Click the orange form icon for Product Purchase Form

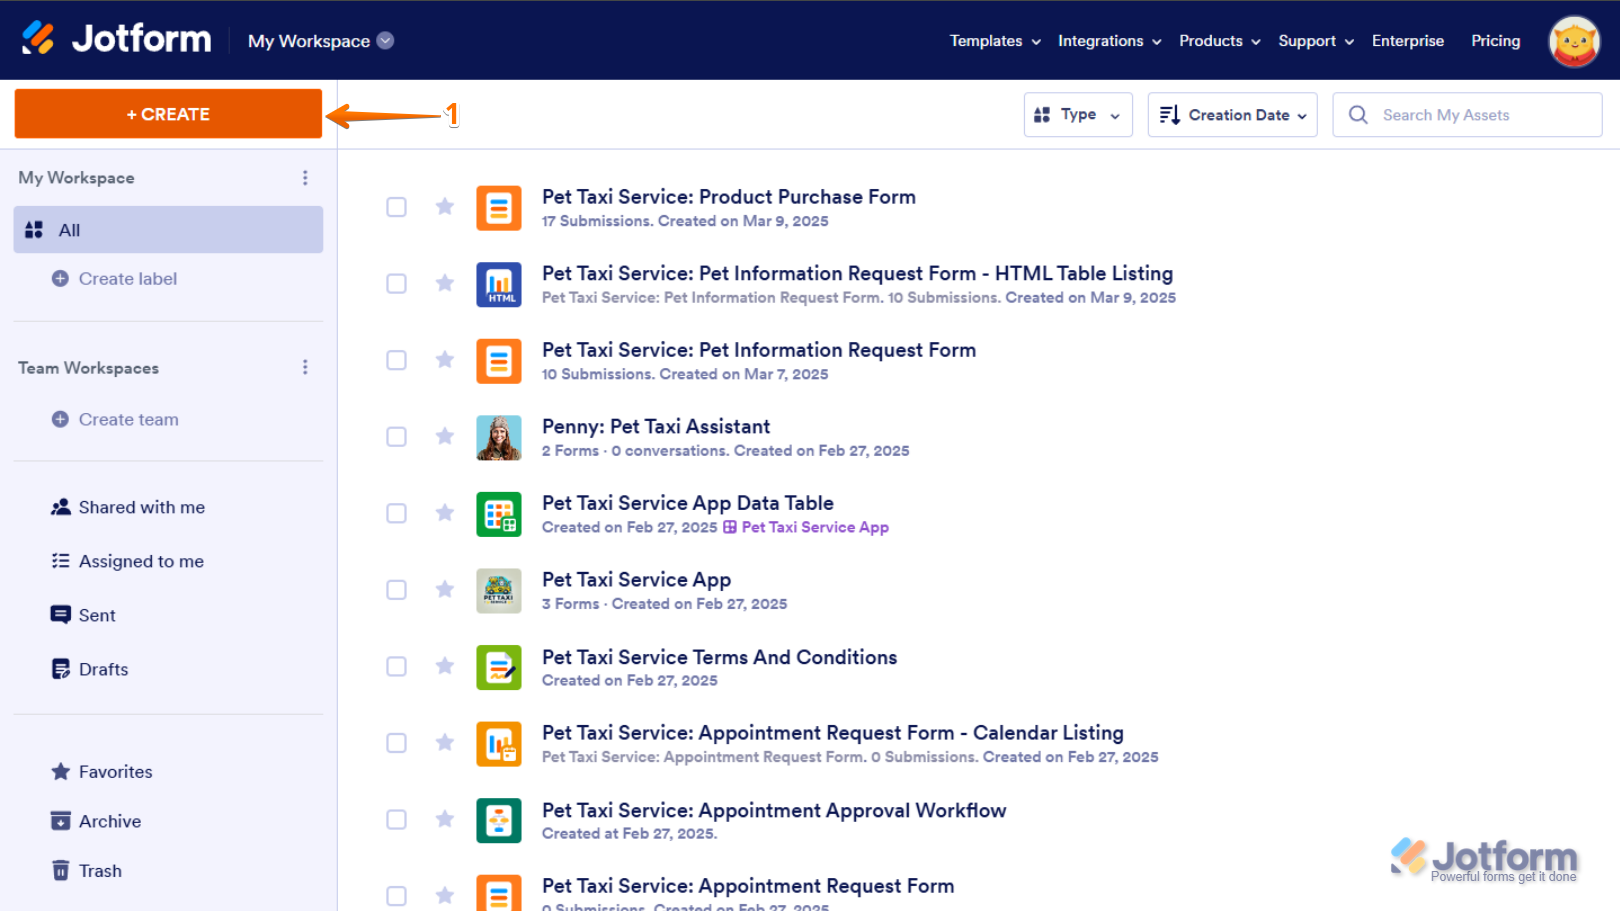pos(498,208)
